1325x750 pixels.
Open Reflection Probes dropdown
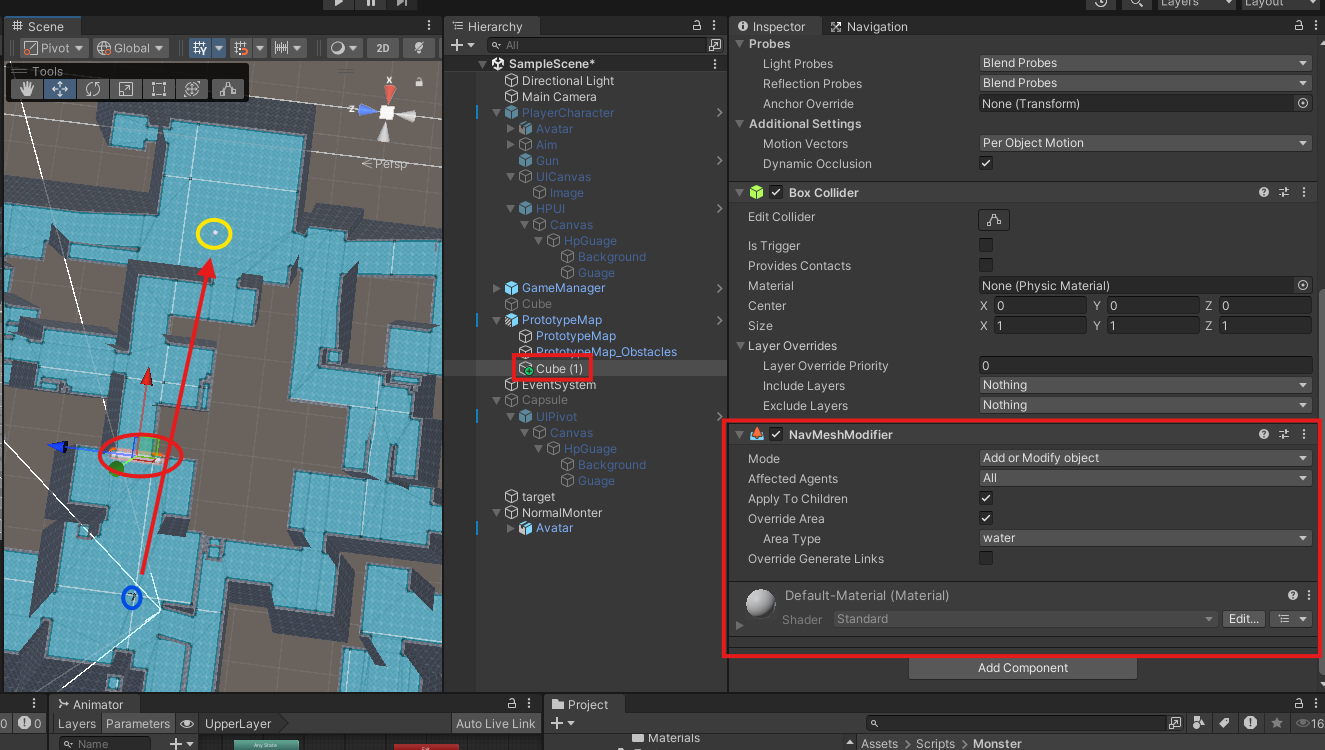[1146, 83]
